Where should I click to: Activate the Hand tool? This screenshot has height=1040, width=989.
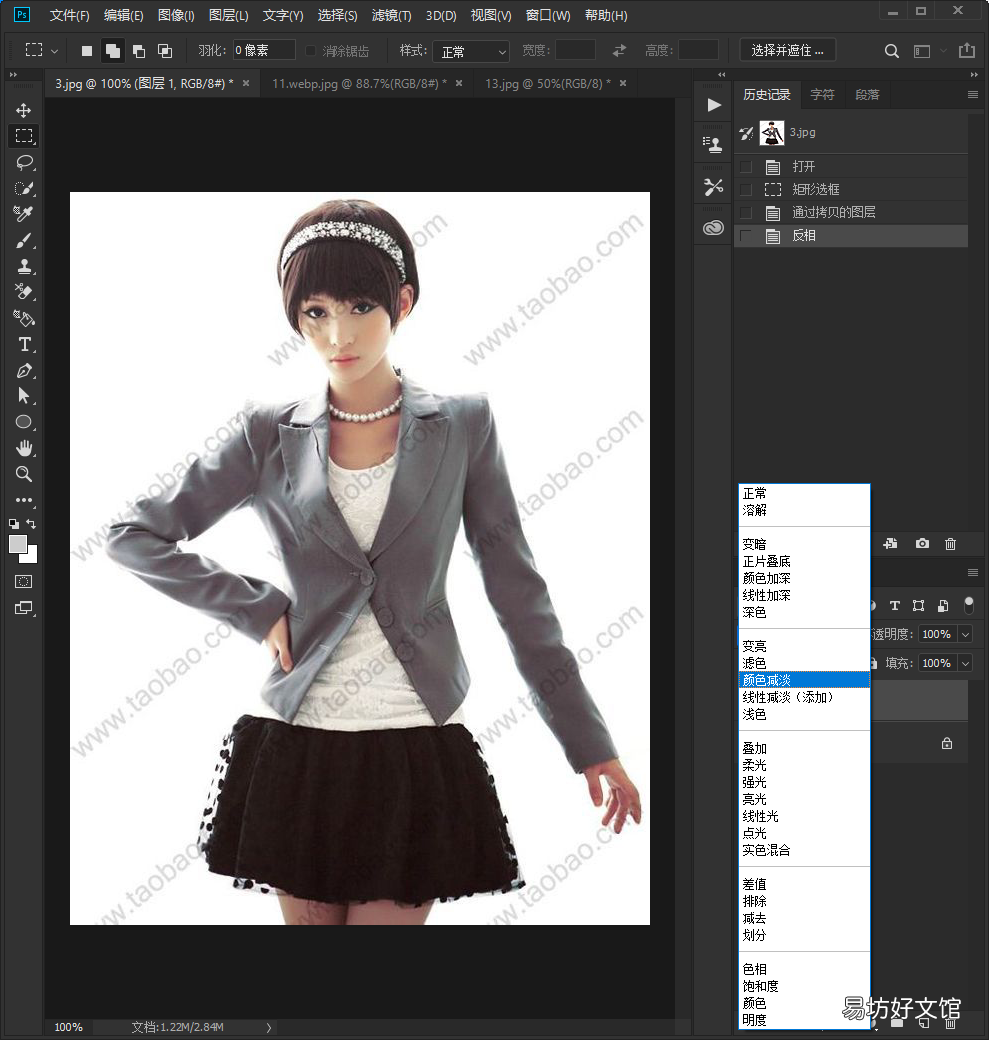(24, 448)
